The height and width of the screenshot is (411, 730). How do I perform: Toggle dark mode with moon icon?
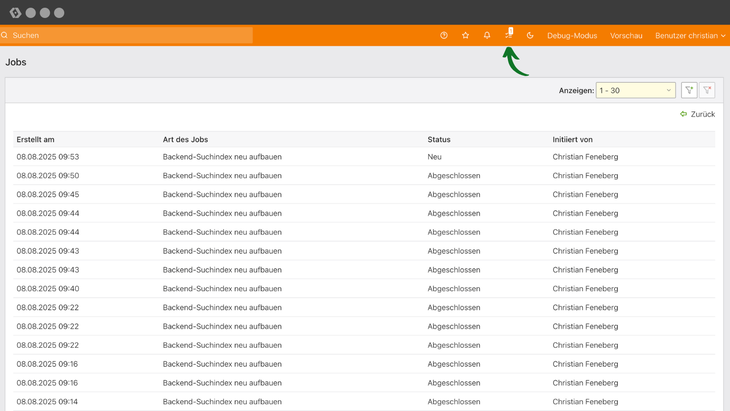tap(530, 35)
